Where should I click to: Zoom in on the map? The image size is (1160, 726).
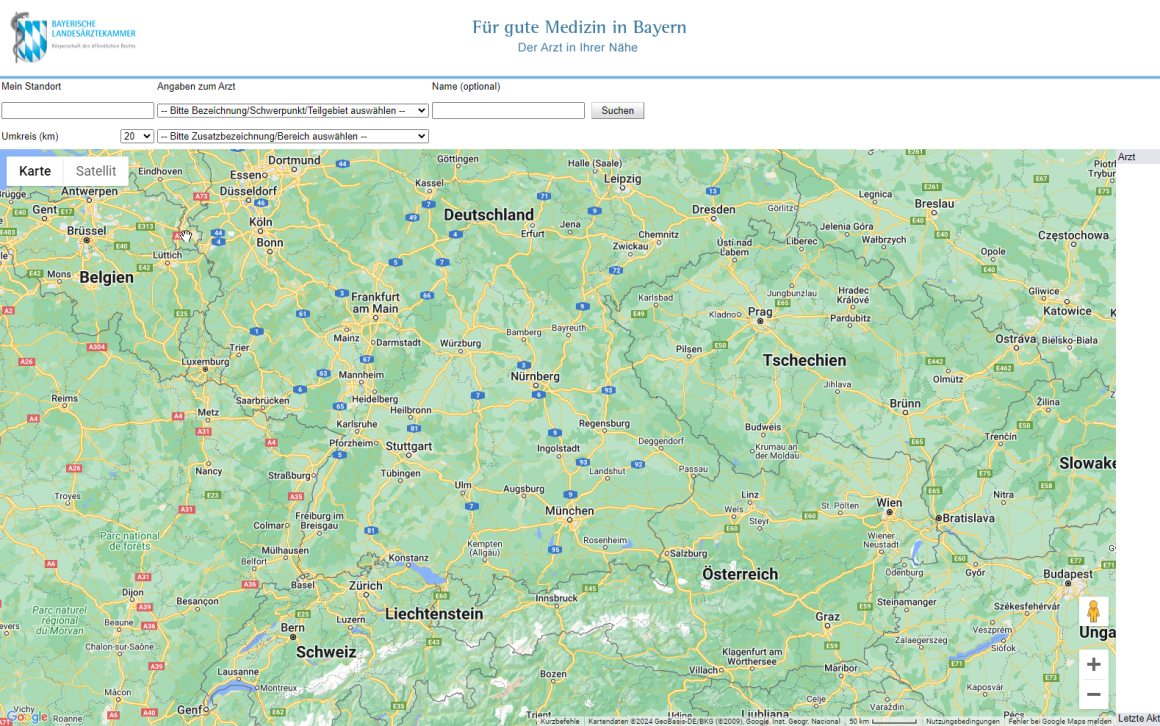pyautogui.click(x=1093, y=664)
